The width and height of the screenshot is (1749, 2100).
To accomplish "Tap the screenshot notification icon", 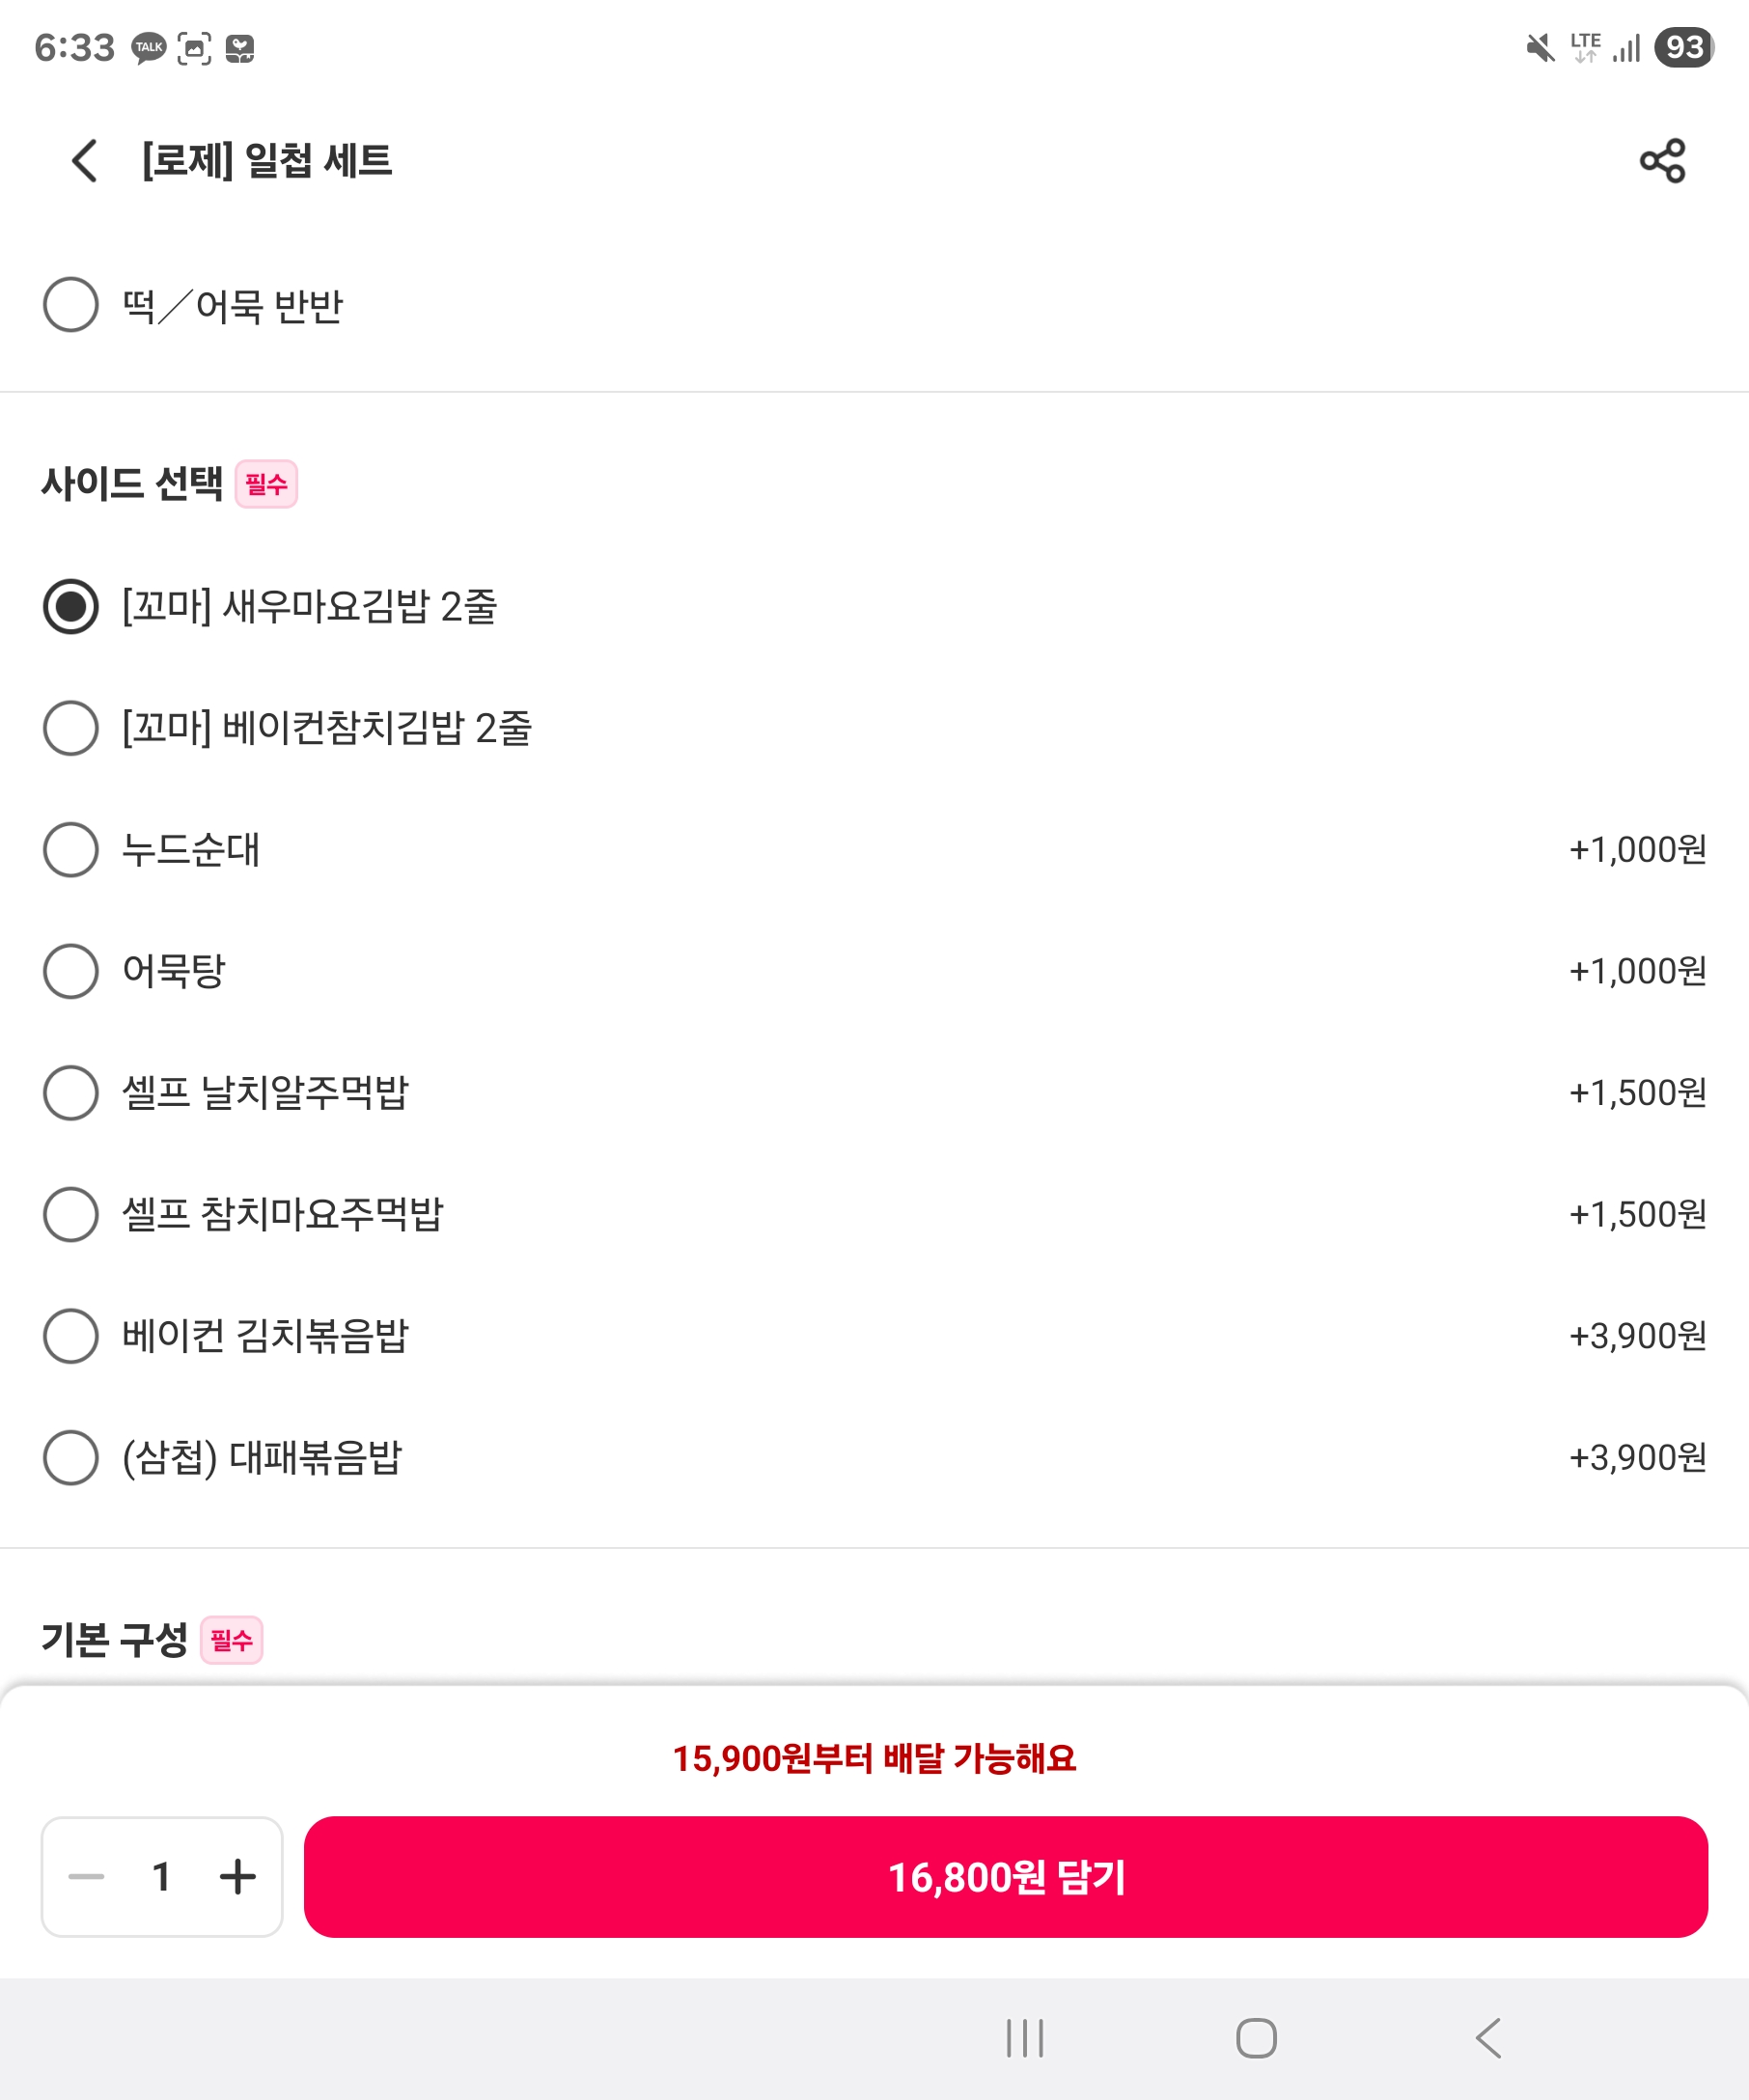I will 194,47.
